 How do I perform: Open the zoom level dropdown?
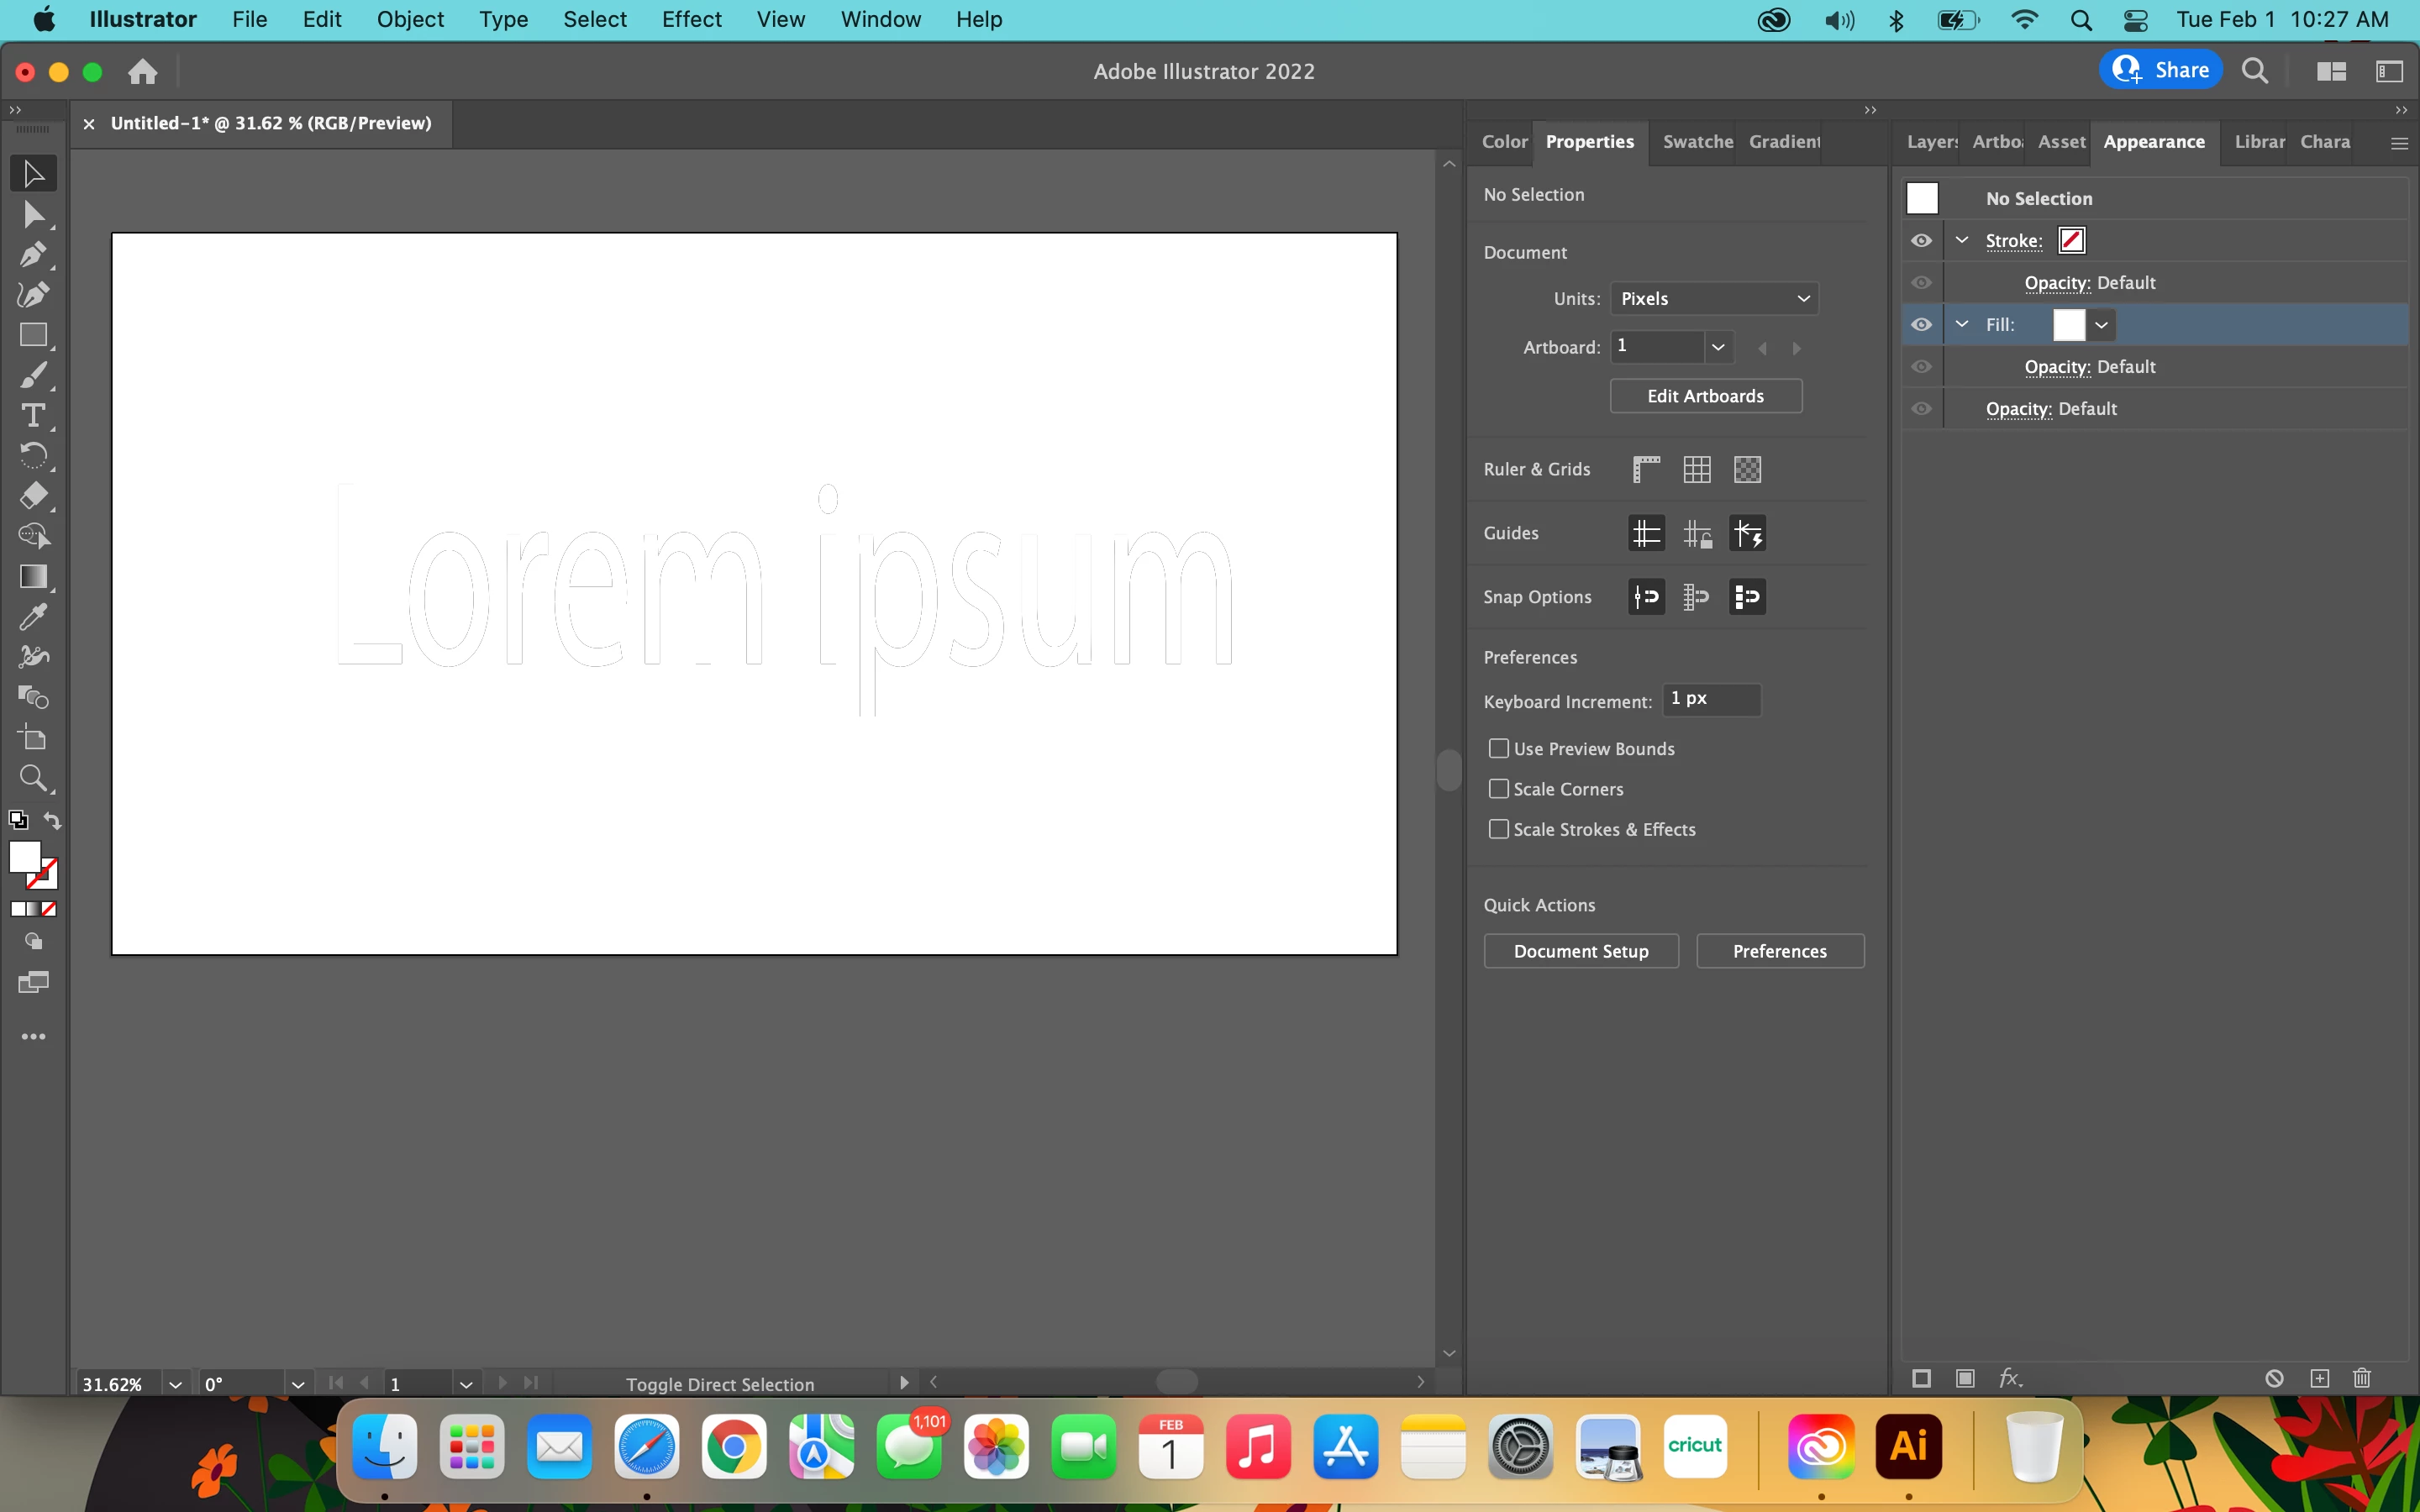click(x=175, y=1384)
